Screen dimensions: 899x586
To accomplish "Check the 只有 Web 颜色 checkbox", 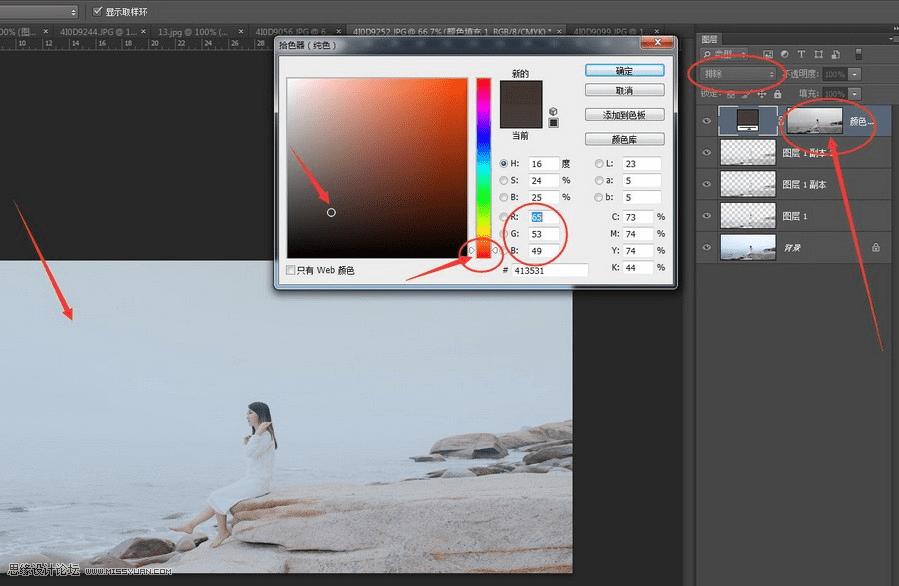I will pyautogui.click(x=290, y=270).
